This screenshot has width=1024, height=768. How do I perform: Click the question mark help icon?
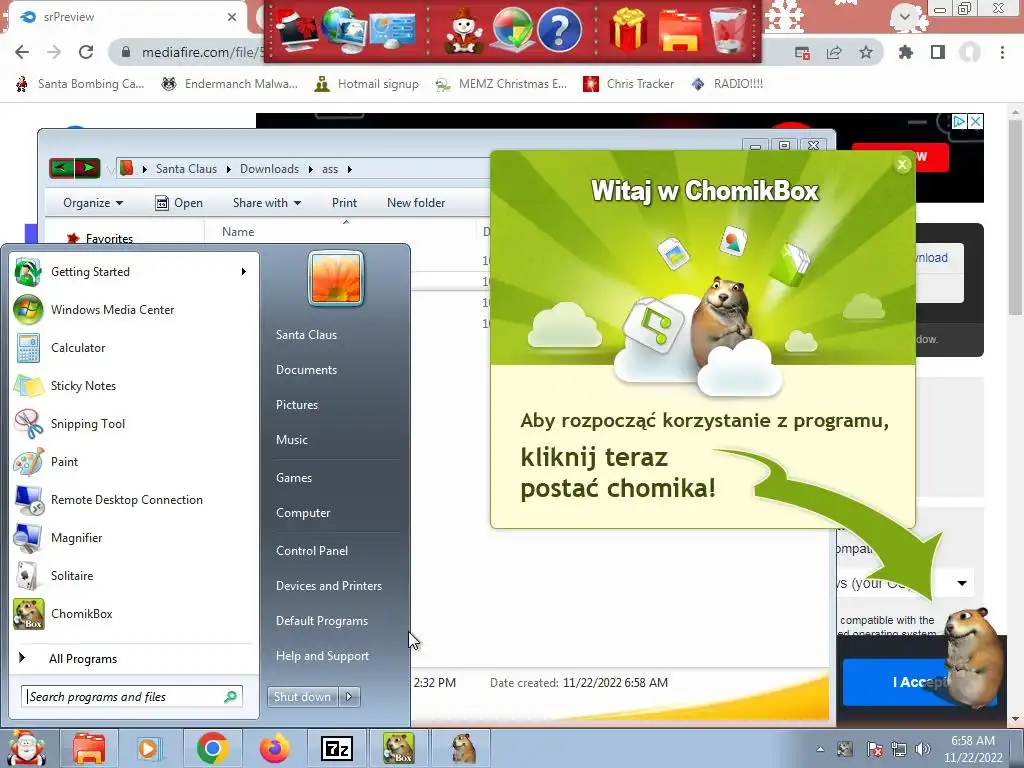point(559,30)
